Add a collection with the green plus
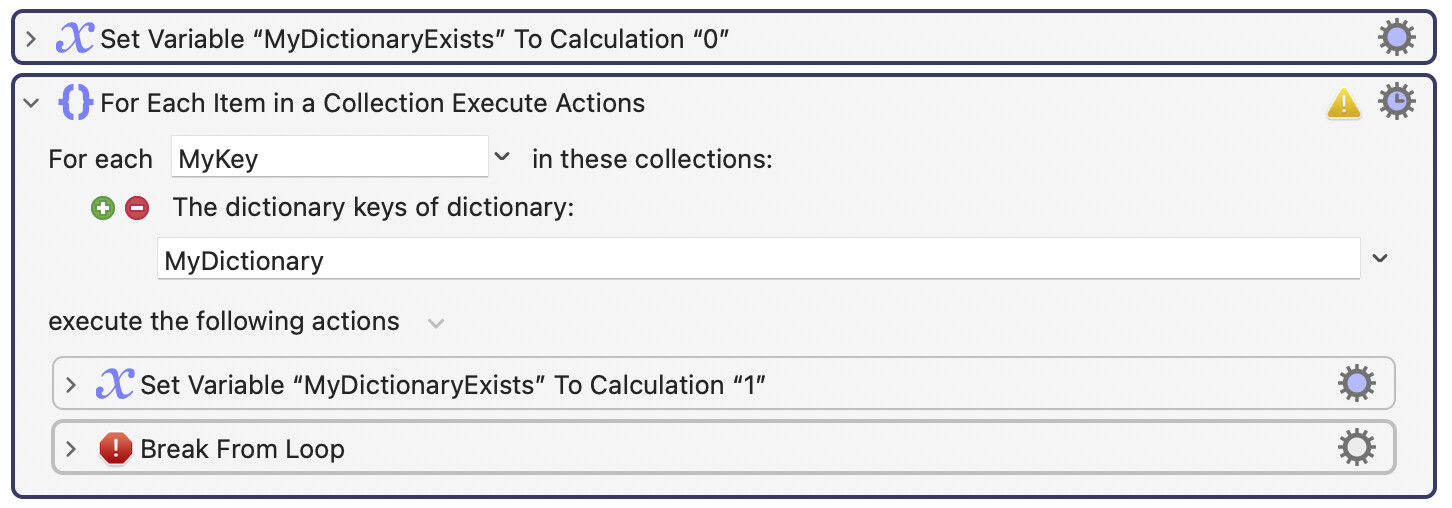 [103, 208]
